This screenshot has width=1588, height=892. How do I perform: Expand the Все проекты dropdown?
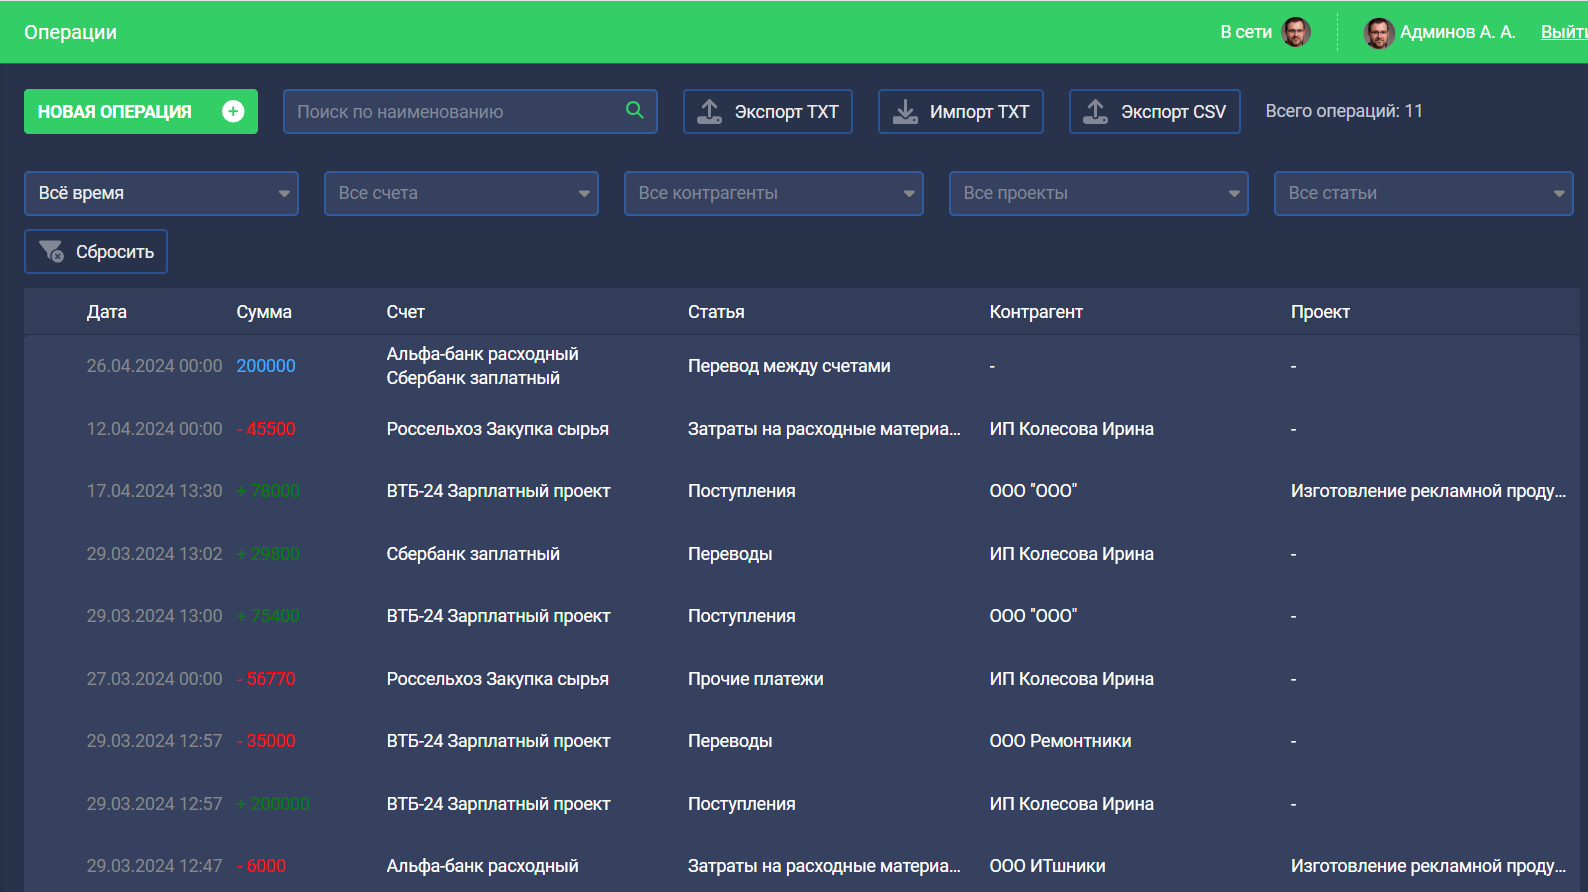(x=1099, y=193)
